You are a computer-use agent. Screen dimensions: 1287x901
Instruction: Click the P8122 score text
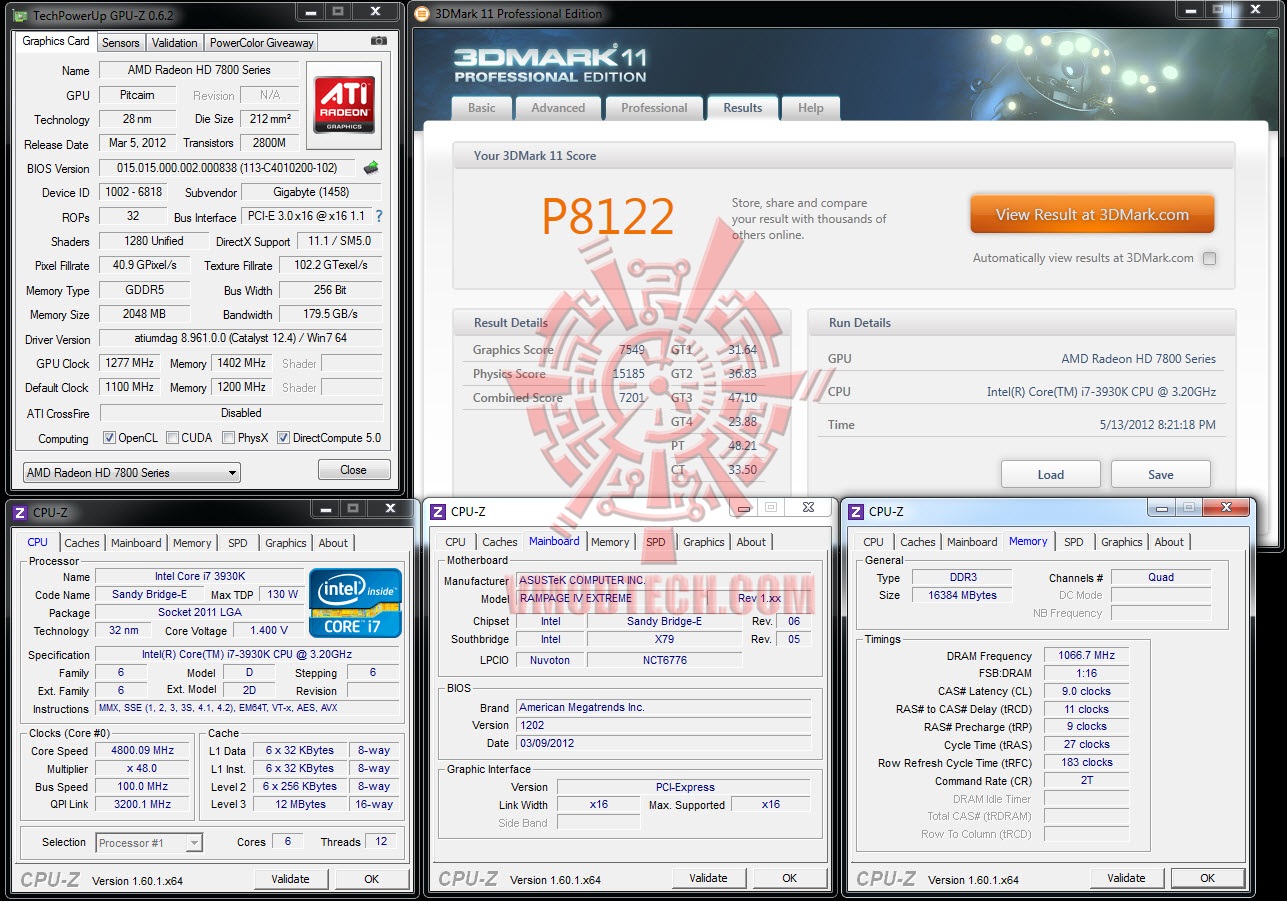tap(608, 216)
